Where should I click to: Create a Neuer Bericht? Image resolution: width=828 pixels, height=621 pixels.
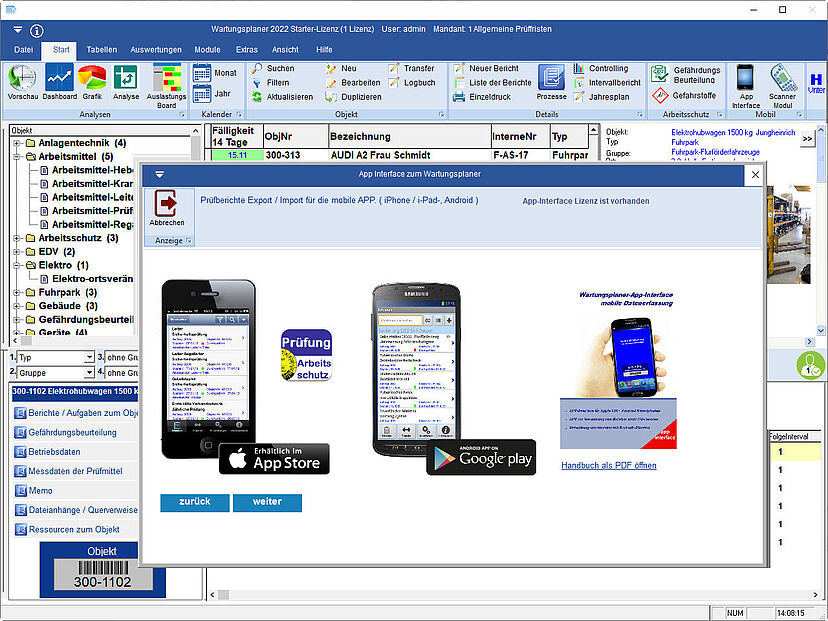(x=486, y=68)
